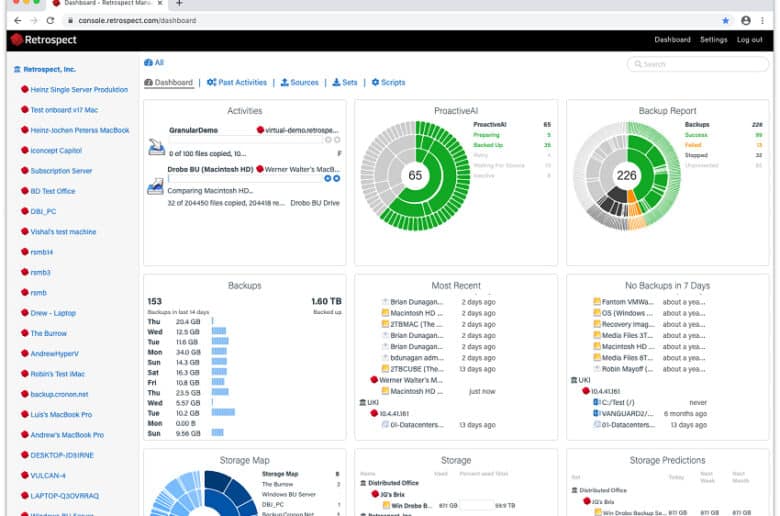Open Iconcept Capitol server
This screenshot has width=780, height=516.
(56, 151)
